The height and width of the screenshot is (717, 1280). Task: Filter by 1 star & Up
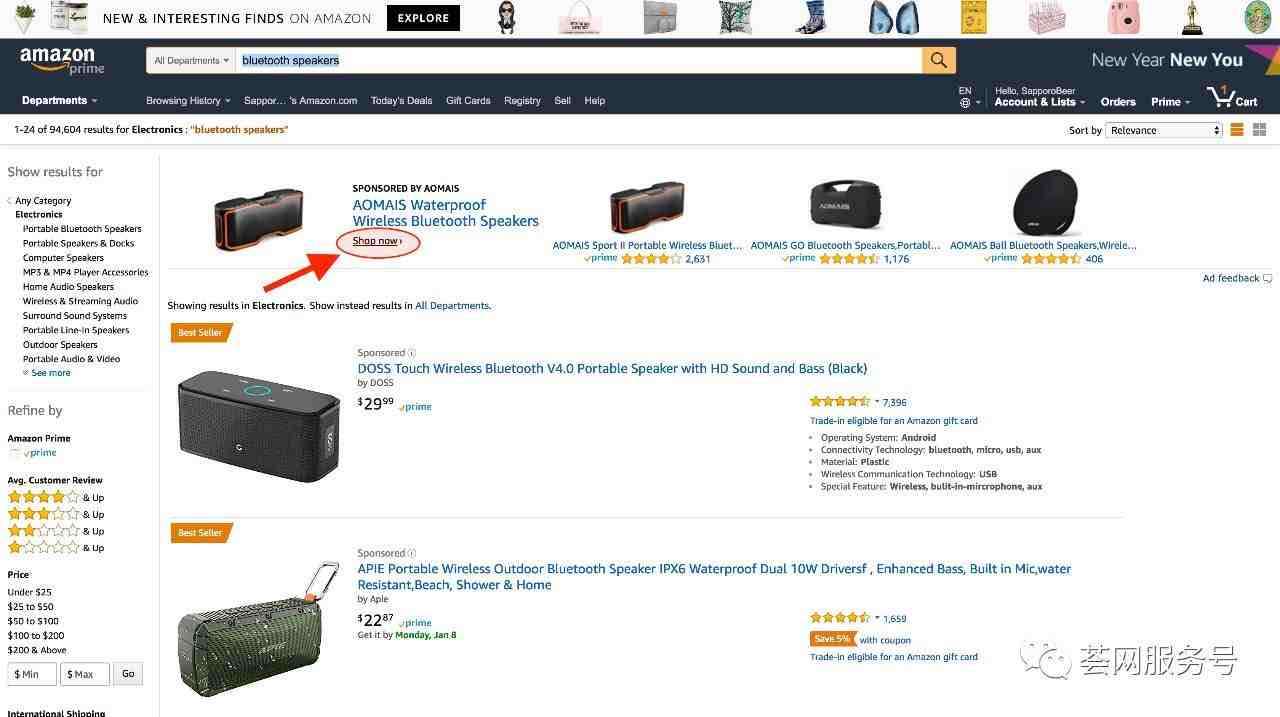point(56,548)
